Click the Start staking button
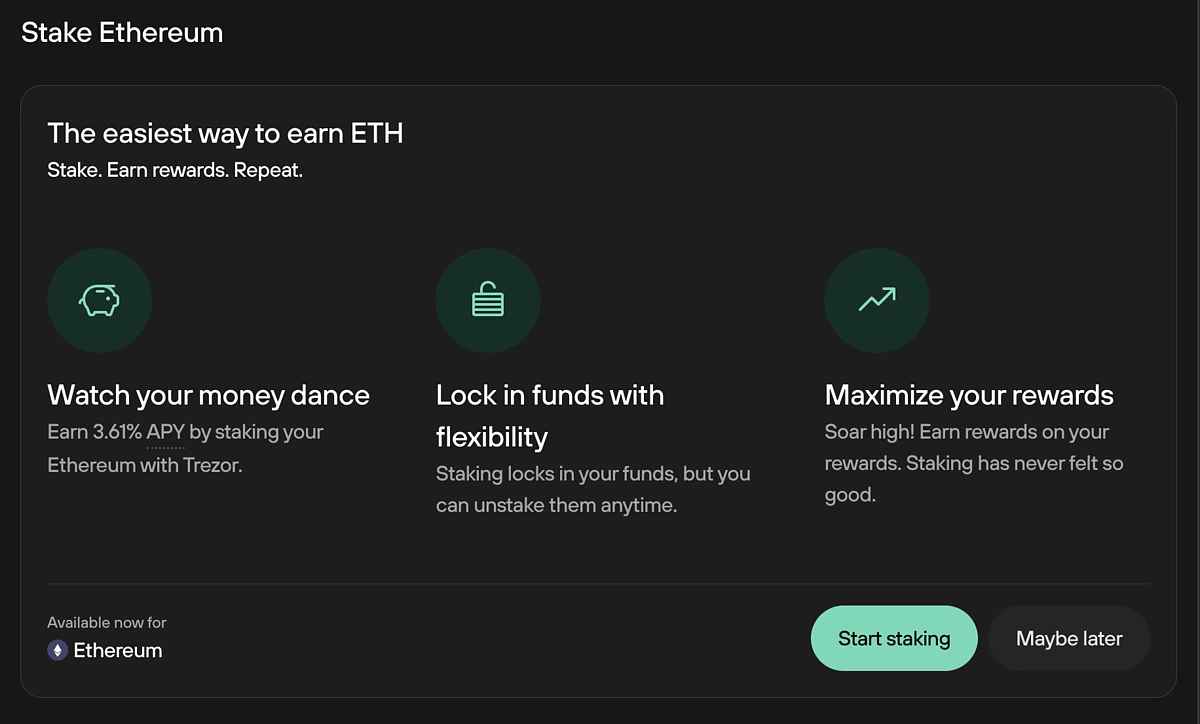The height and width of the screenshot is (724, 1200). click(894, 638)
